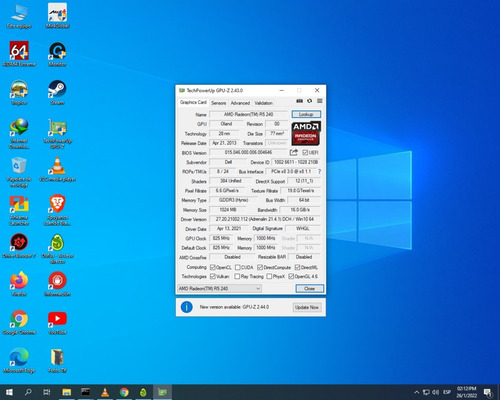The image size is (500, 400).
Task: Click the BIOS Version value field
Action: (x=248, y=152)
